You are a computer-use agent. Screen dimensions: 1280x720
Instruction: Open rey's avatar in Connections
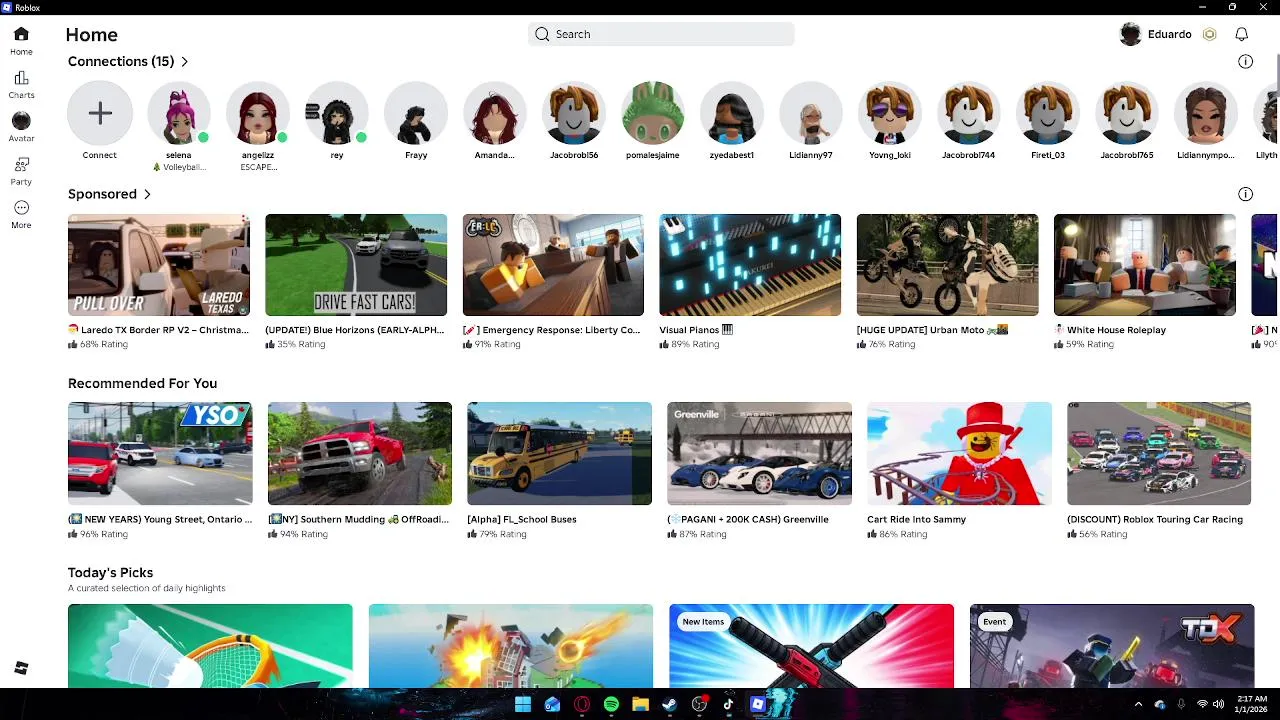click(x=337, y=114)
